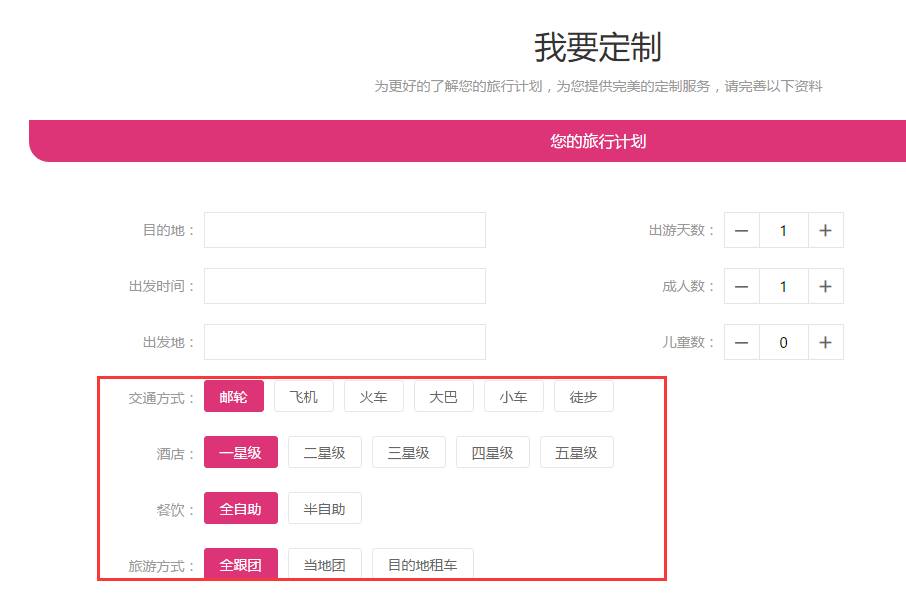Increase 出游天数 with the plus icon
Screen dimensions: 906x593
tap(825, 230)
